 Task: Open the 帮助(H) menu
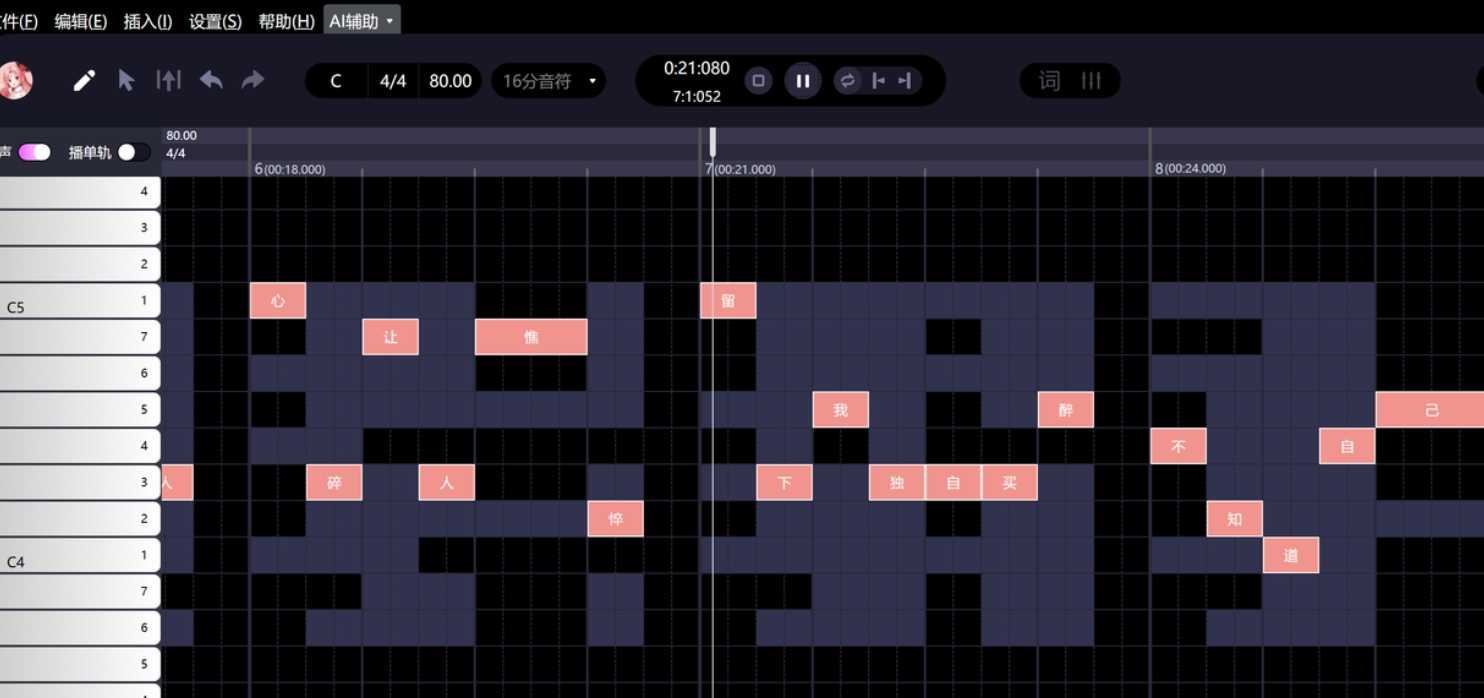pos(286,21)
